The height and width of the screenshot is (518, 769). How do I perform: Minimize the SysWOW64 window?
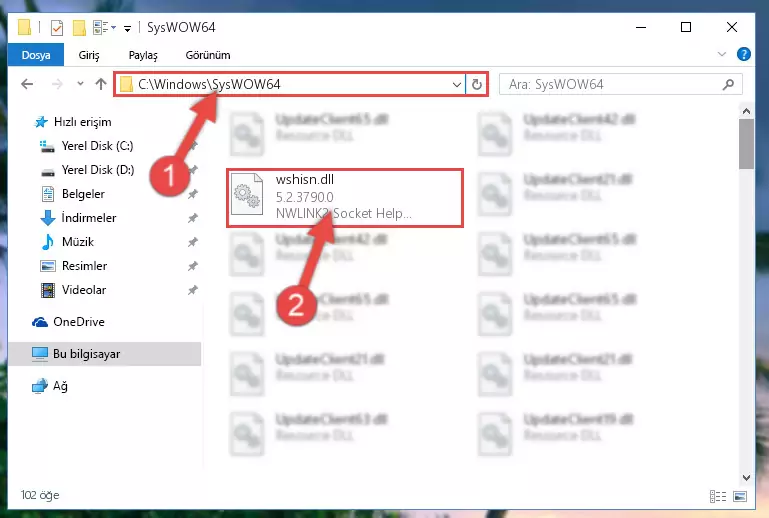641,27
